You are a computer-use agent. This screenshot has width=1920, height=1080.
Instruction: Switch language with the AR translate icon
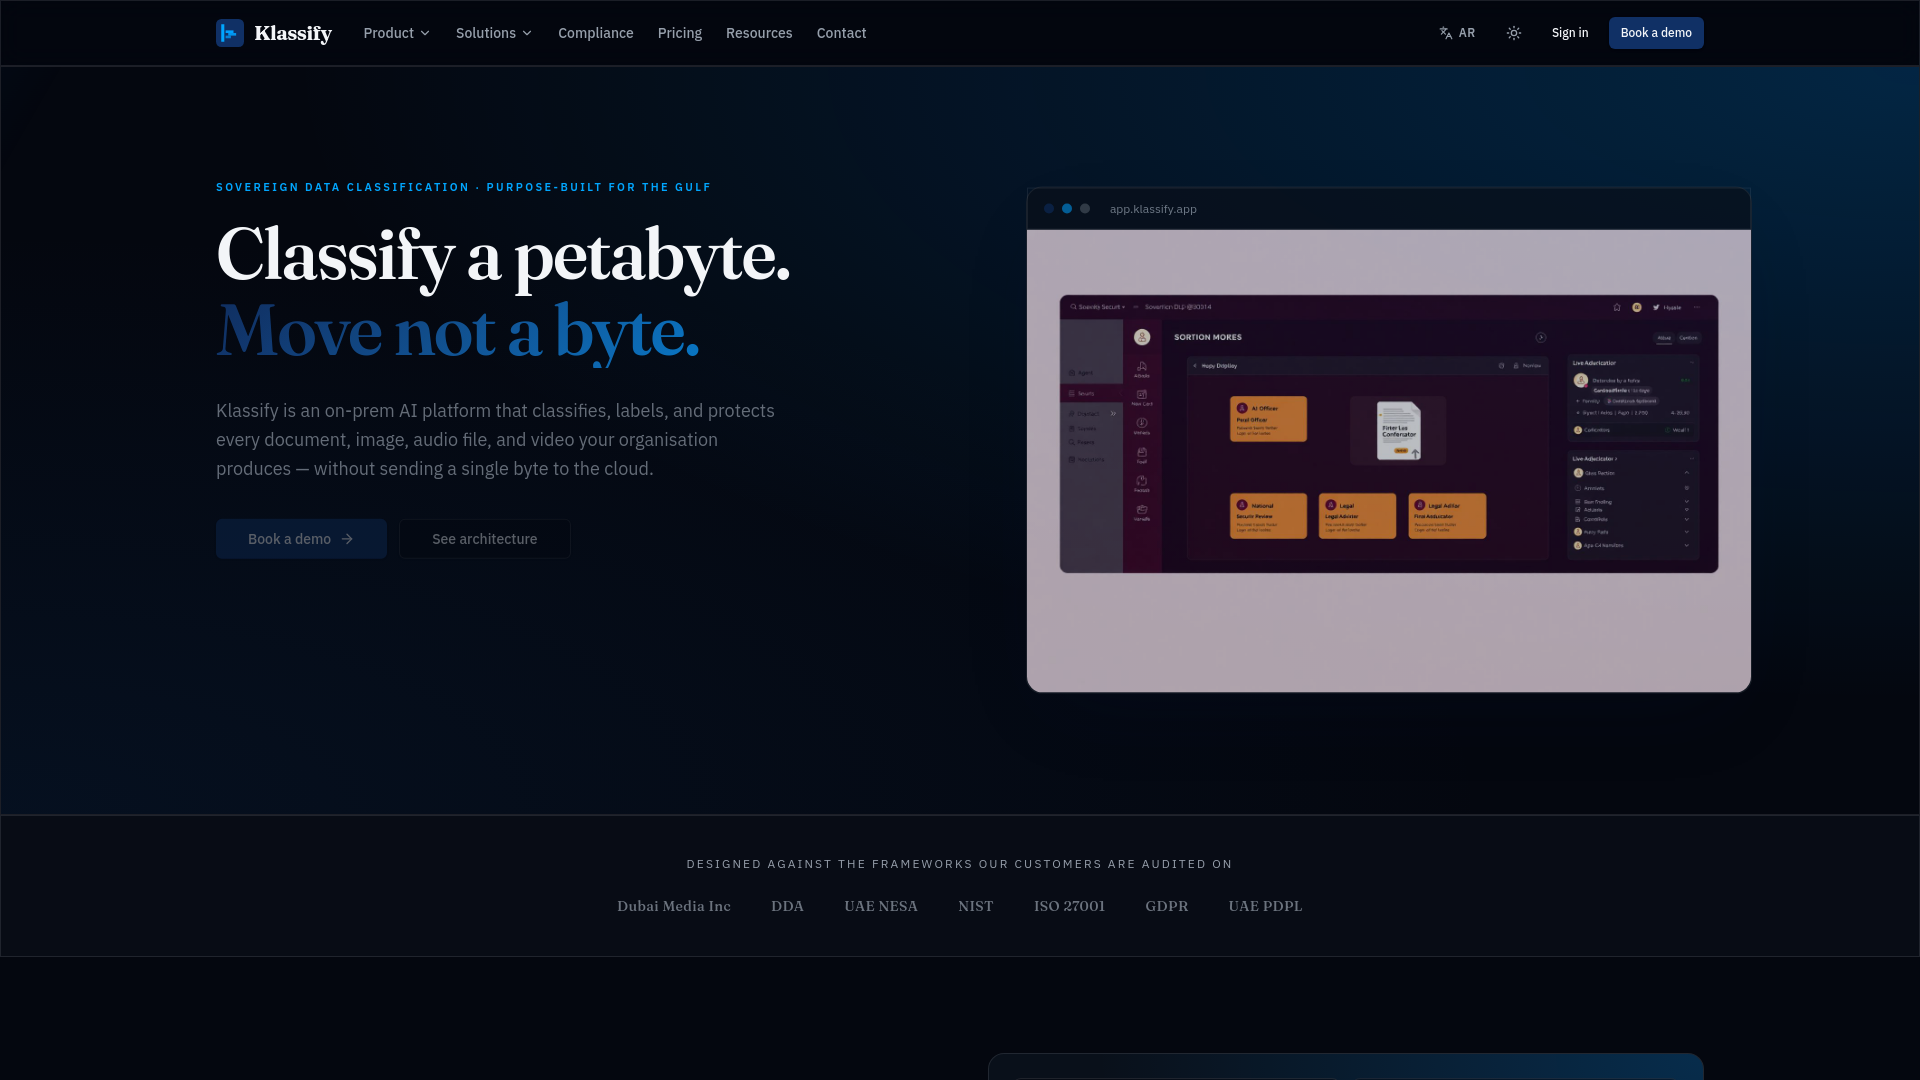(1446, 33)
